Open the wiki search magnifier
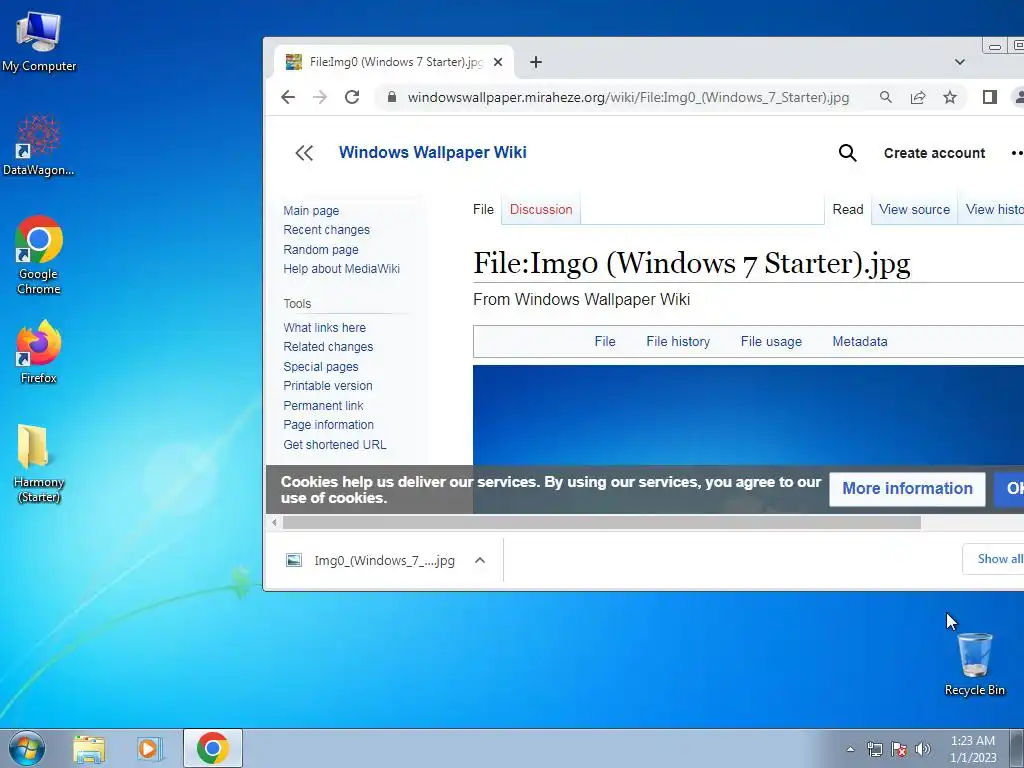 click(x=847, y=153)
